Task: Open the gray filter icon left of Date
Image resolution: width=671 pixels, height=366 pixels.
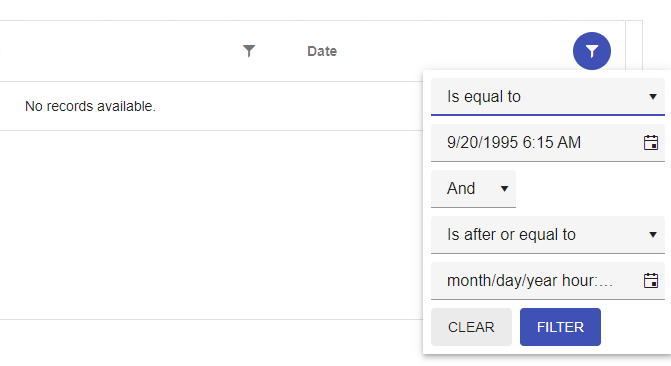Action: [x=249, y=51]
